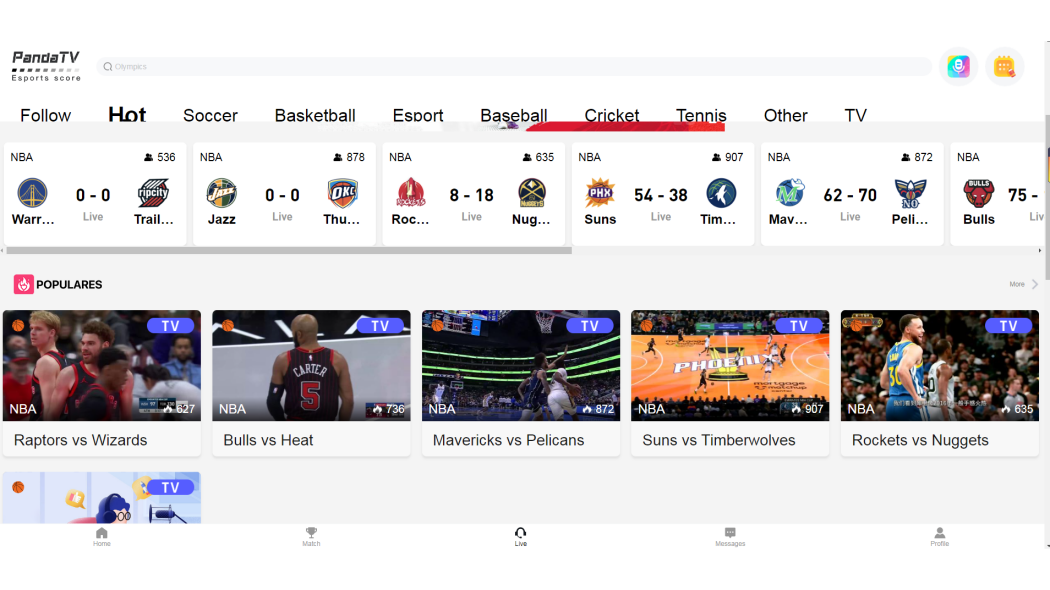This screenshot has width=1050, height=590.
Task: Switch to the Follow tab
Action: (46, 115)
